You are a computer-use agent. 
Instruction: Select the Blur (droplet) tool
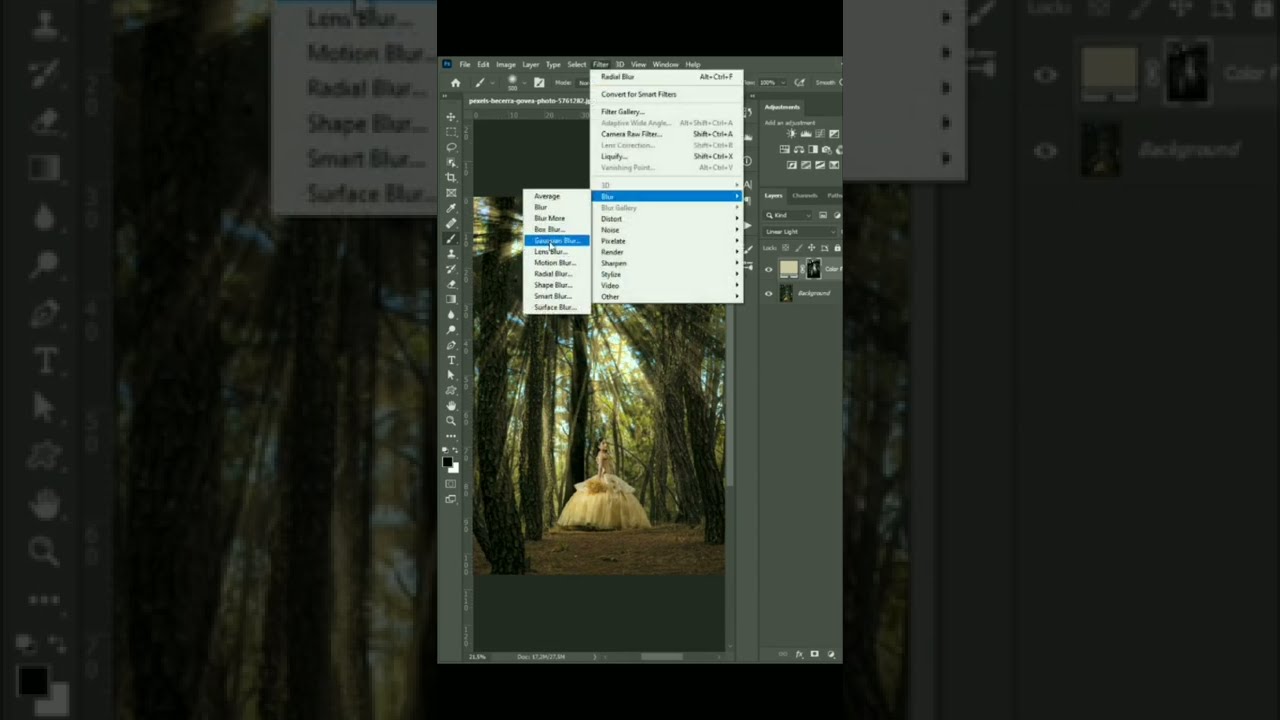451,314
